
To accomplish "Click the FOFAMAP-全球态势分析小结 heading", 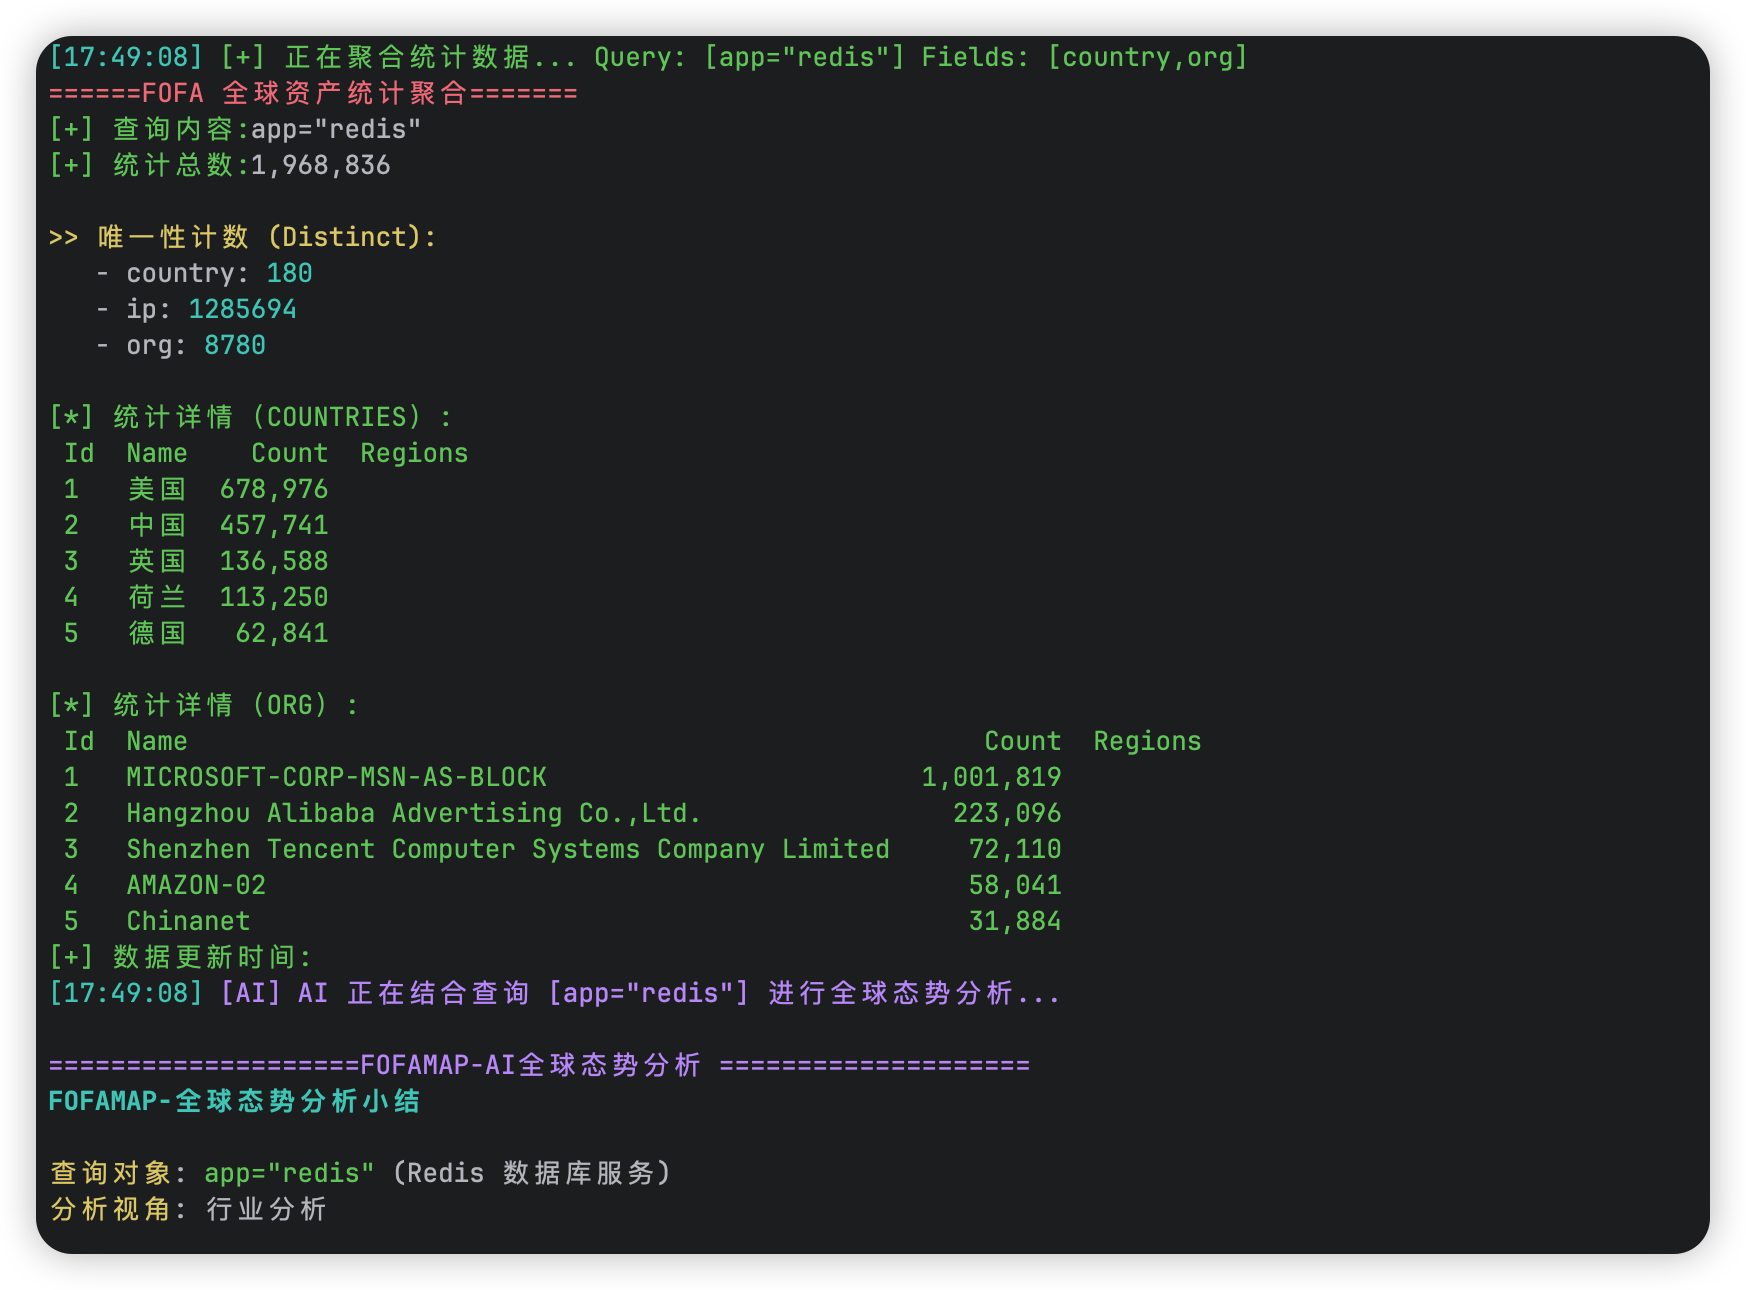I will tap(234, 1101).
